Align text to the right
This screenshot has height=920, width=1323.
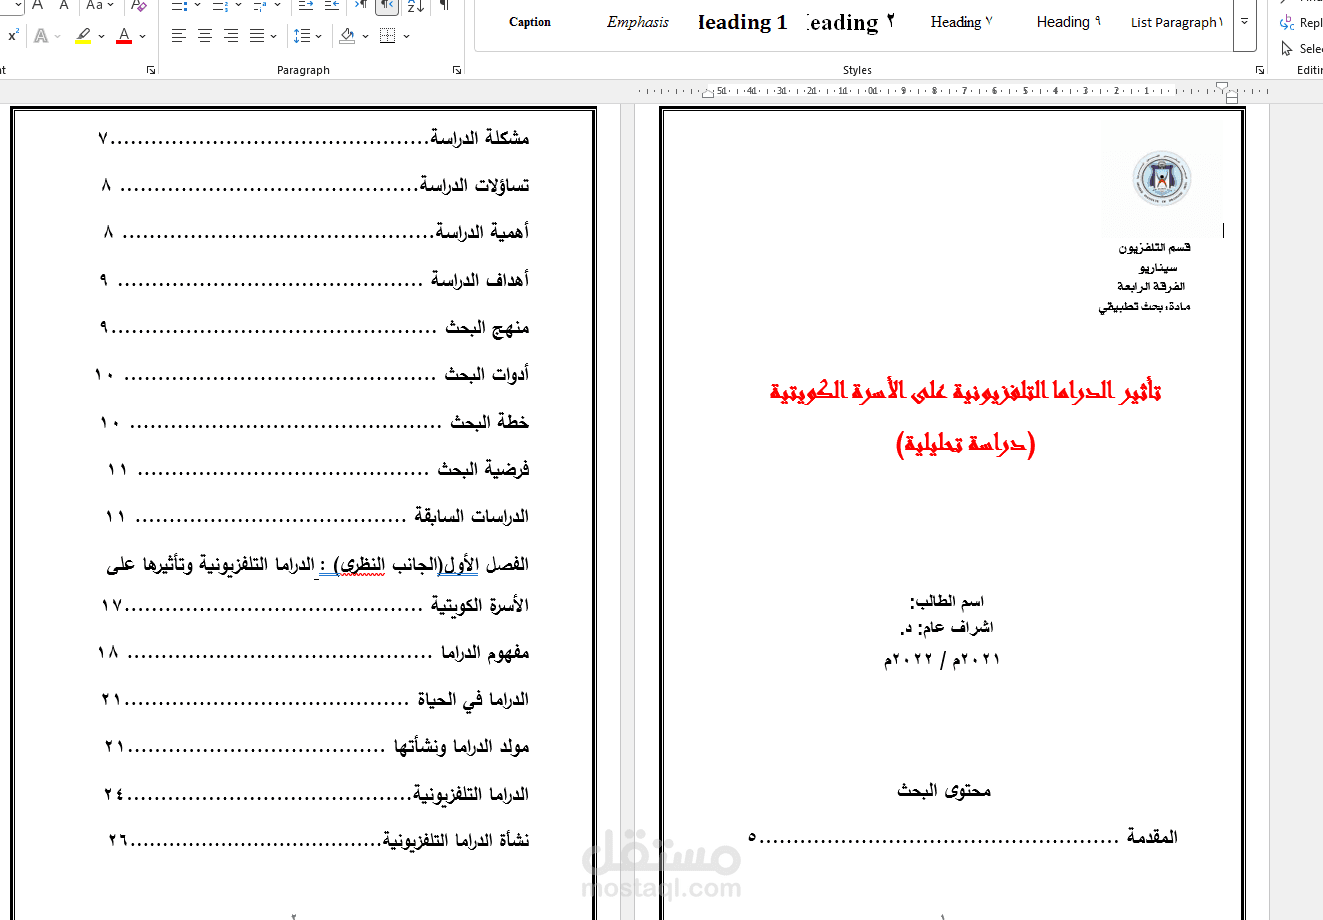(231, 36)
